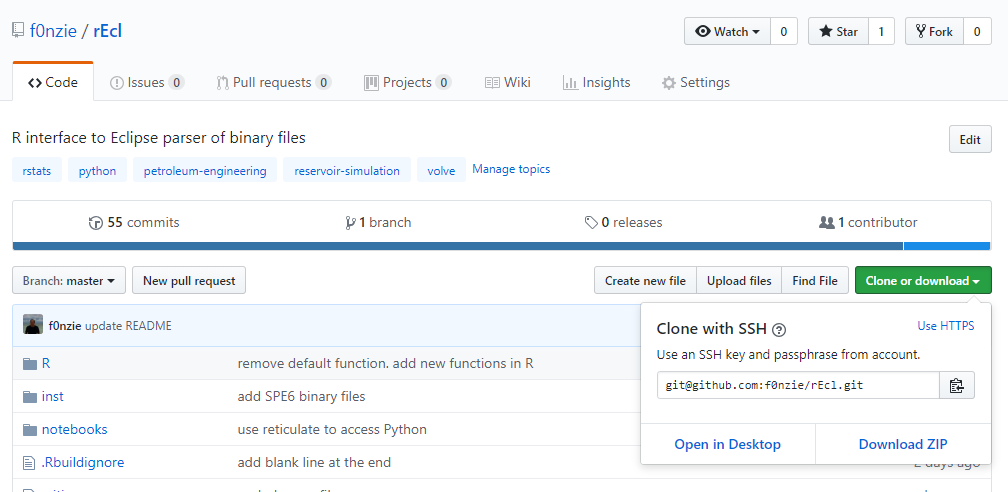Go to the Insights tab

pos(596,83)
